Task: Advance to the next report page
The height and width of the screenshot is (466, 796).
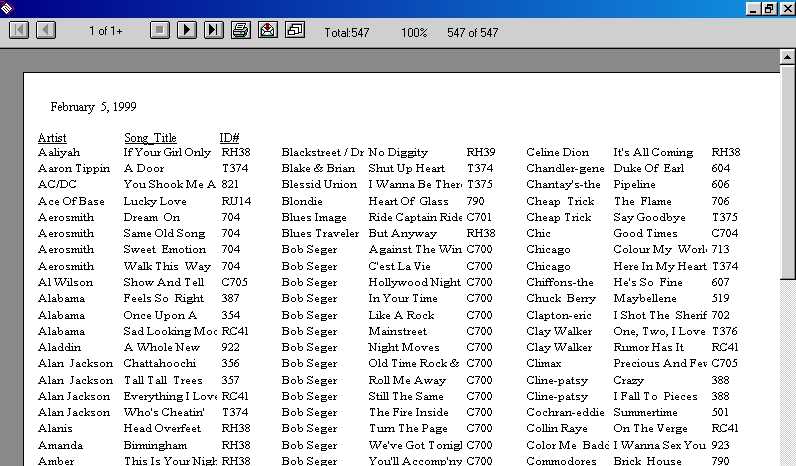Action: click(187, 31)
